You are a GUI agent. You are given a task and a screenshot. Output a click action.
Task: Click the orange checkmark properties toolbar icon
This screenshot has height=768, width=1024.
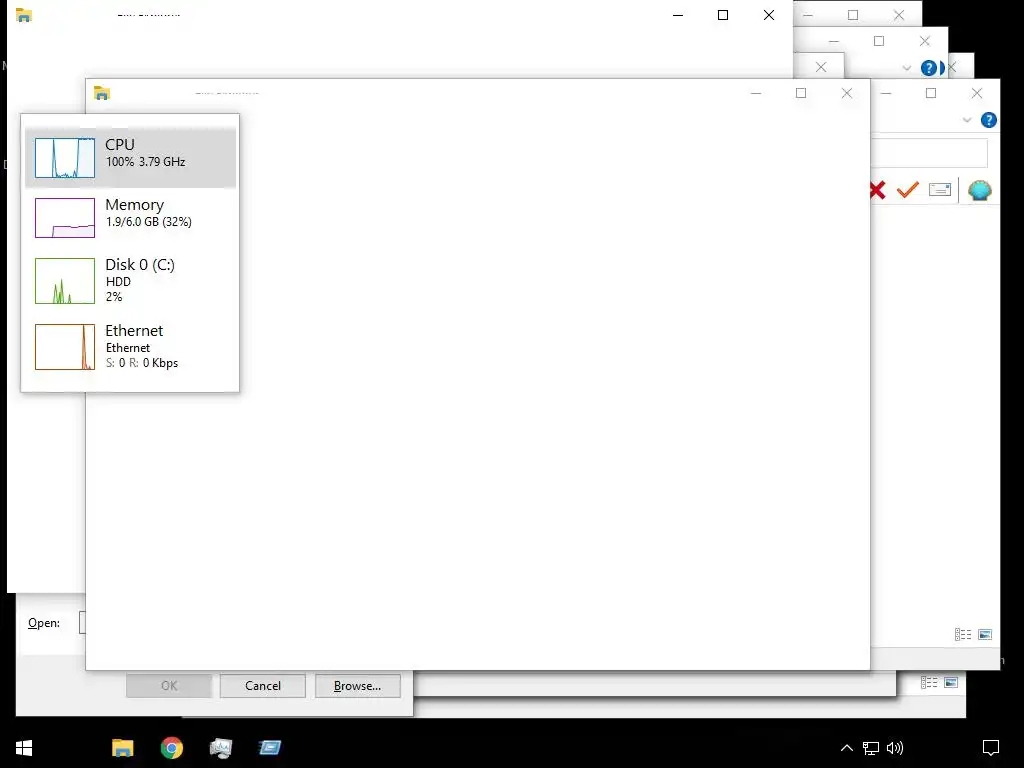[x=908, y=189]
